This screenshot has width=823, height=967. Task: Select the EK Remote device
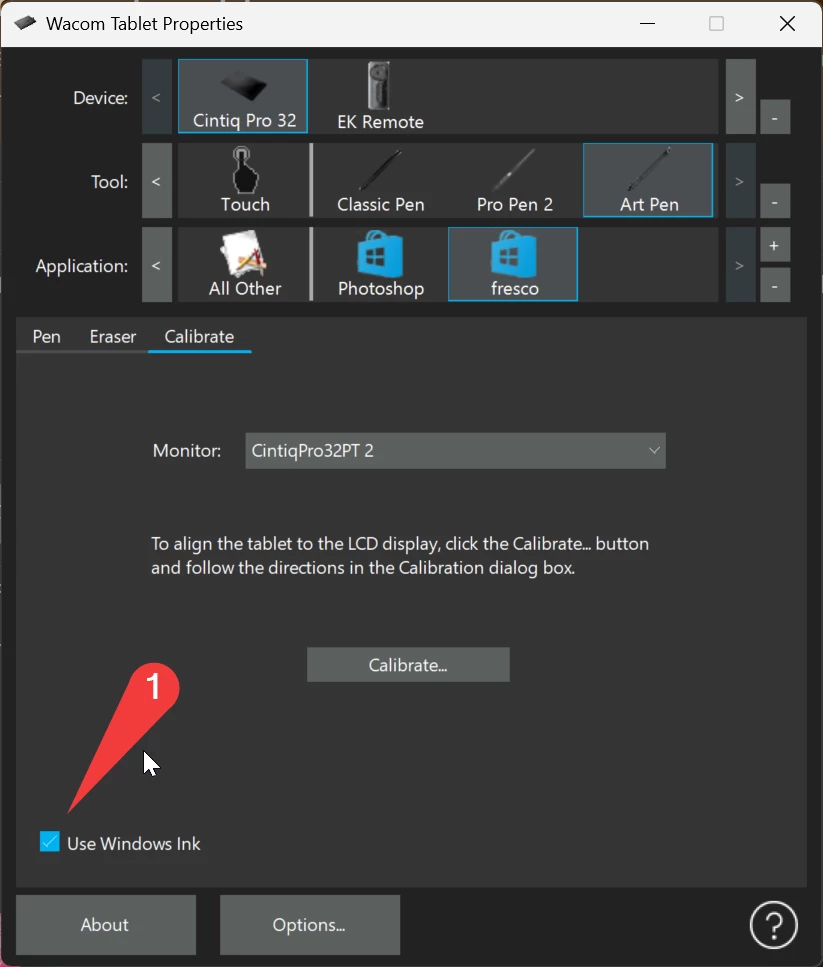(380, 96)
